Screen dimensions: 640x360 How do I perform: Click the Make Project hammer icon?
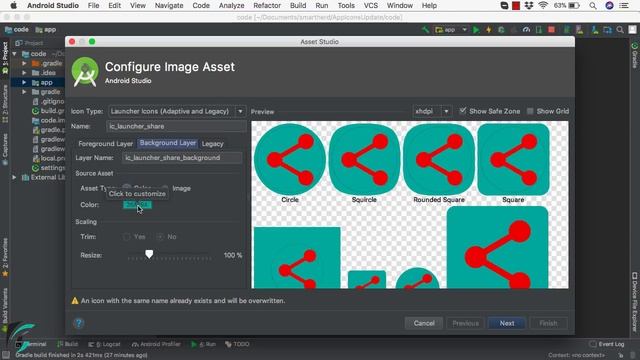(x=425, y=30)
